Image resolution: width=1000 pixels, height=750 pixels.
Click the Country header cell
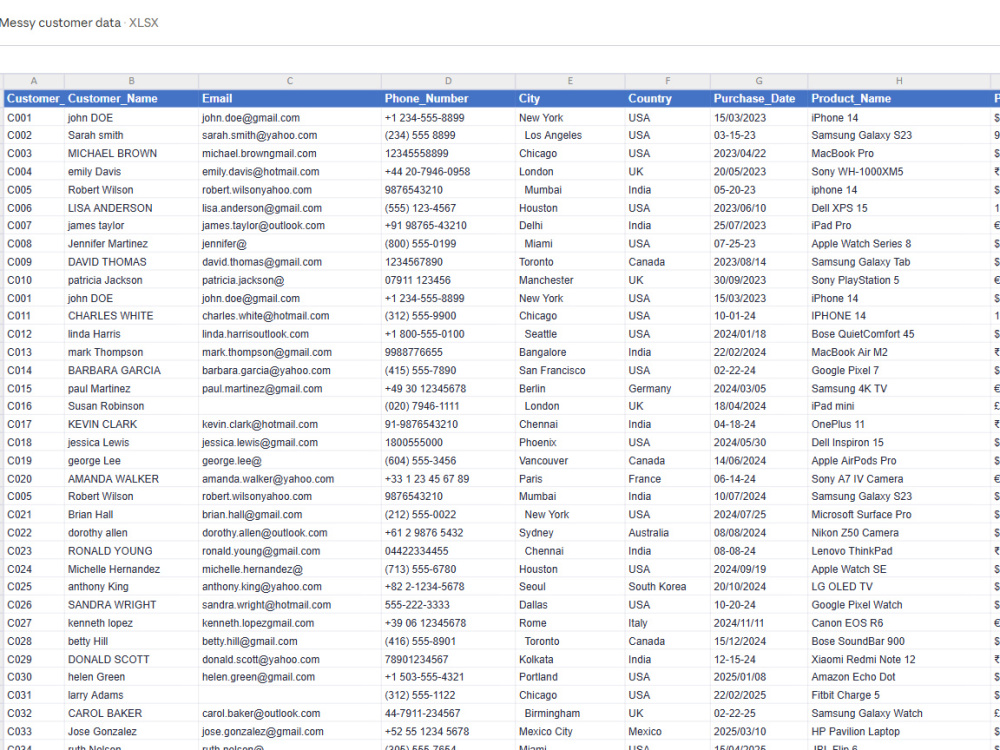[668, 99]
